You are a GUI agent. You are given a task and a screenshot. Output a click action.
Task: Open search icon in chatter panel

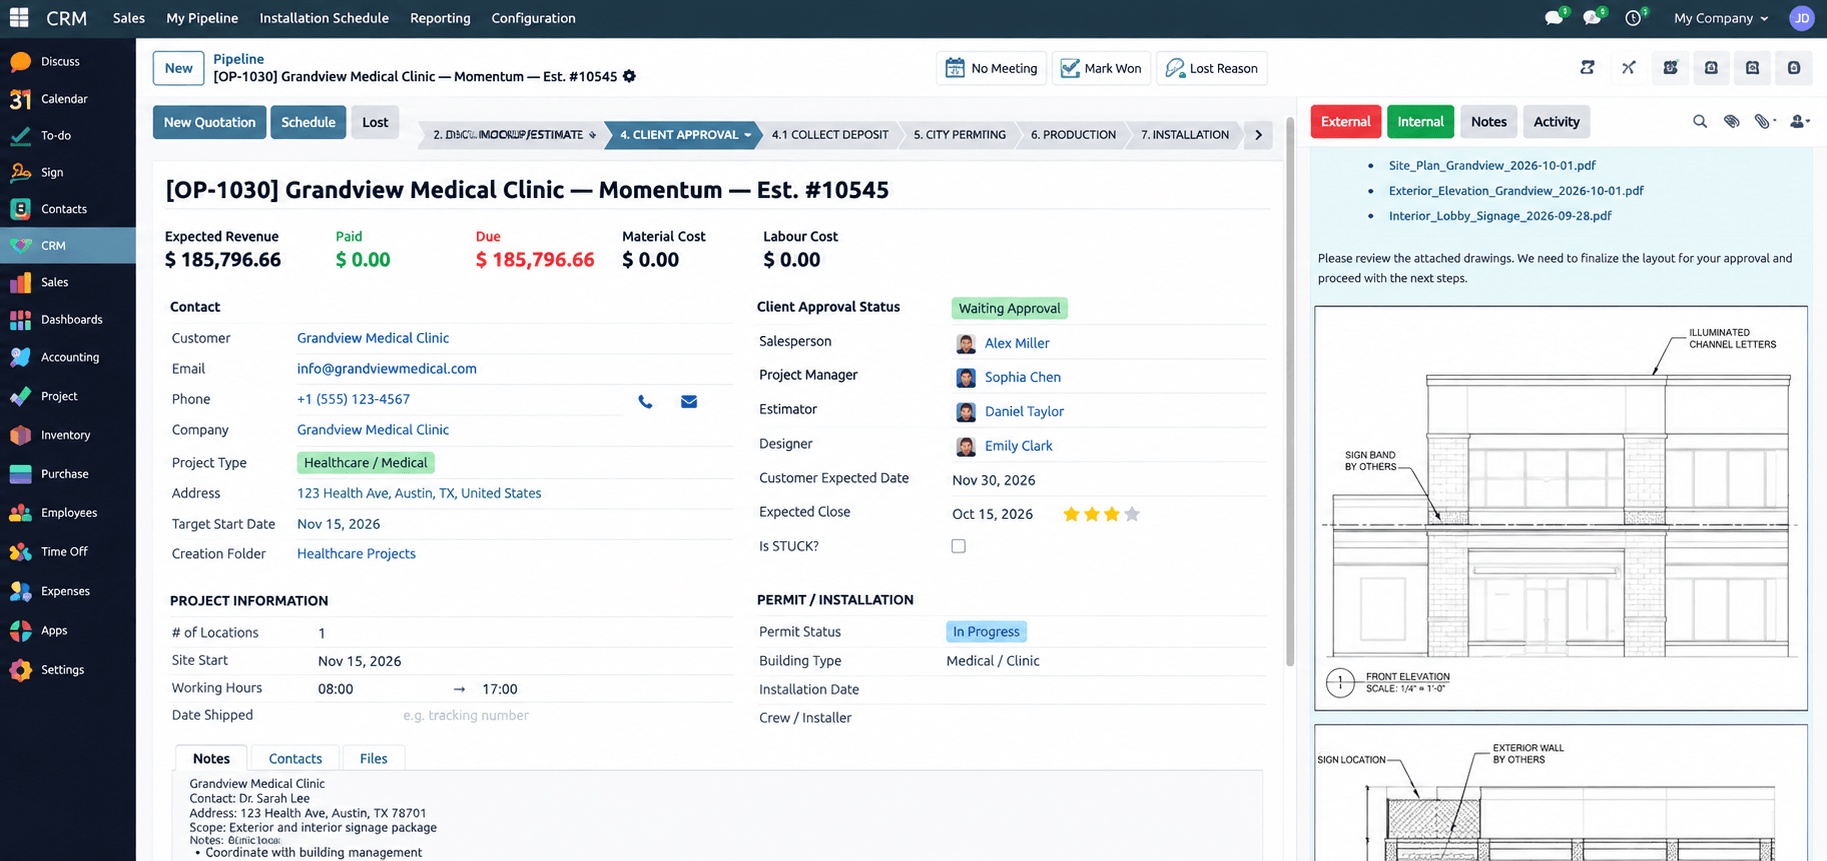click(1699, 121)
